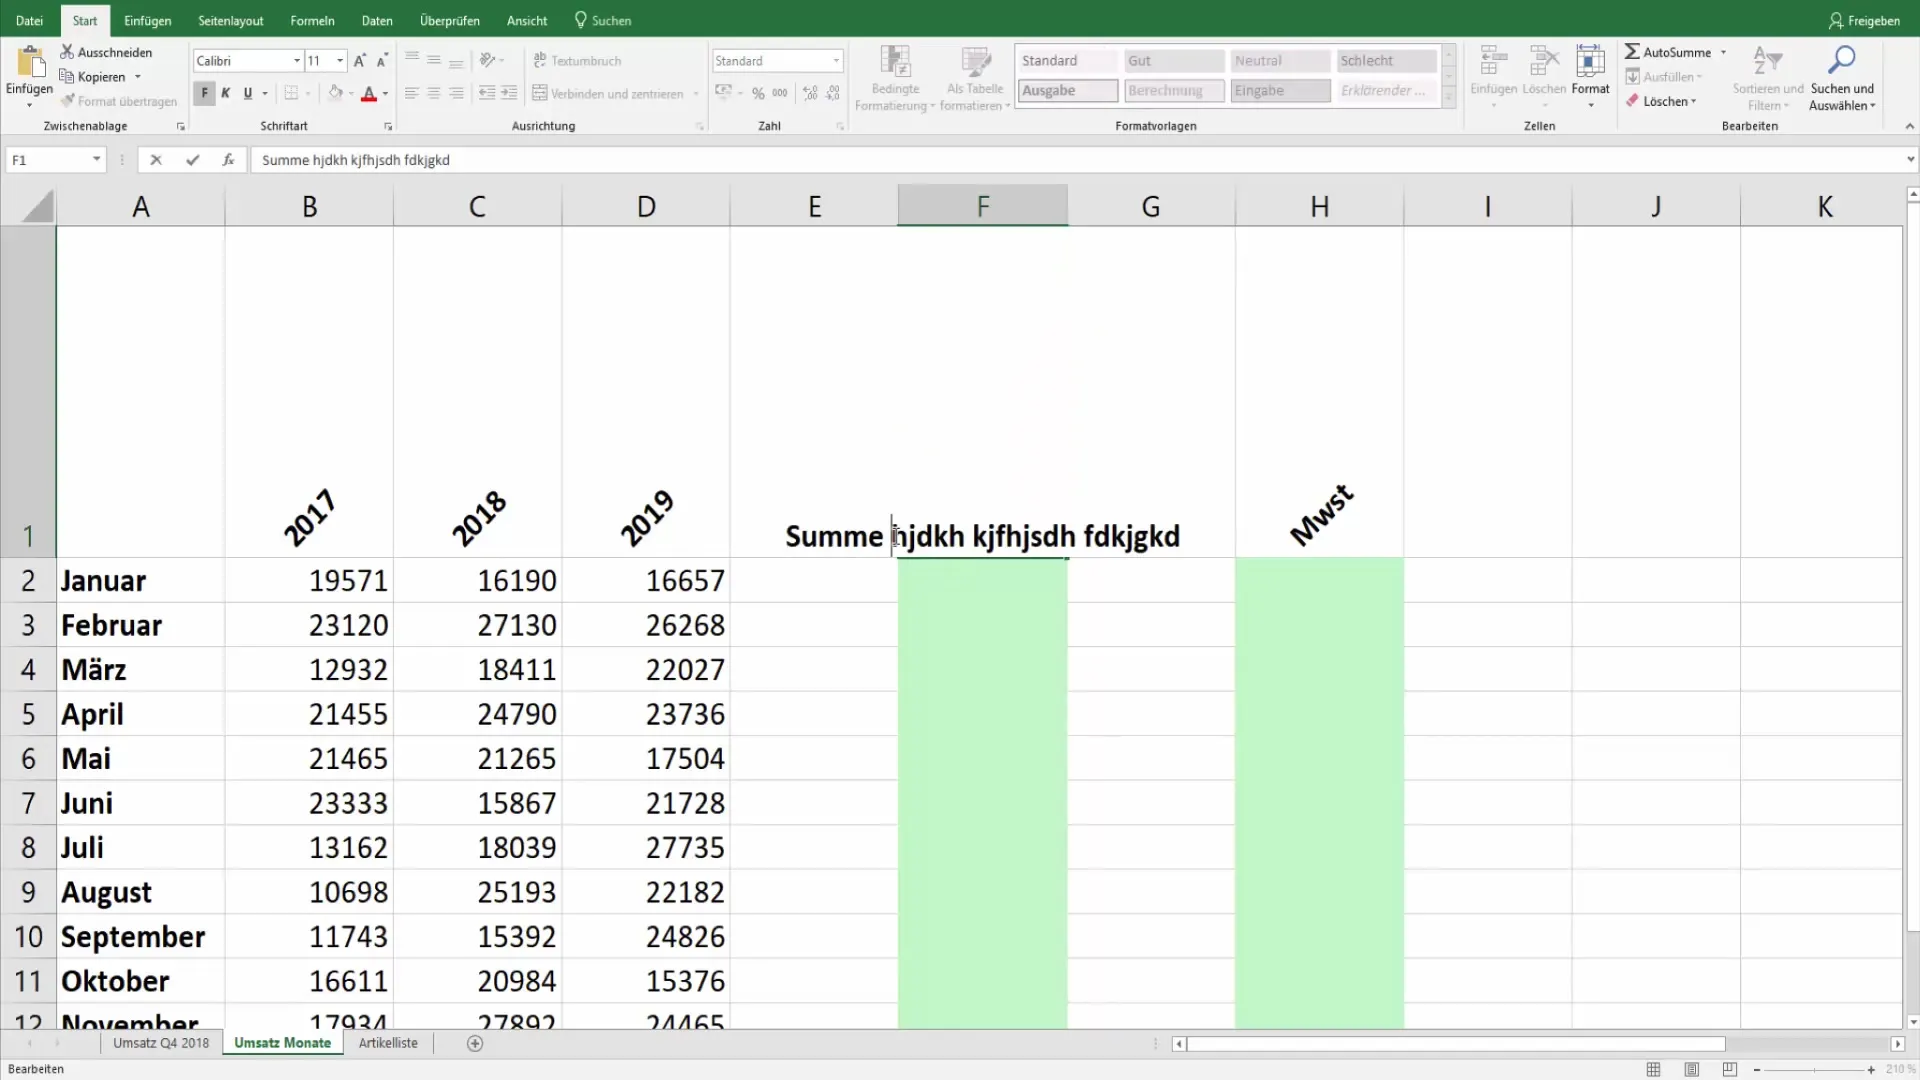Click zoom in plus on zoom slider
Image resolution: width=1920 pixels, height=1080 pixels.
tap(1871, 1070)
